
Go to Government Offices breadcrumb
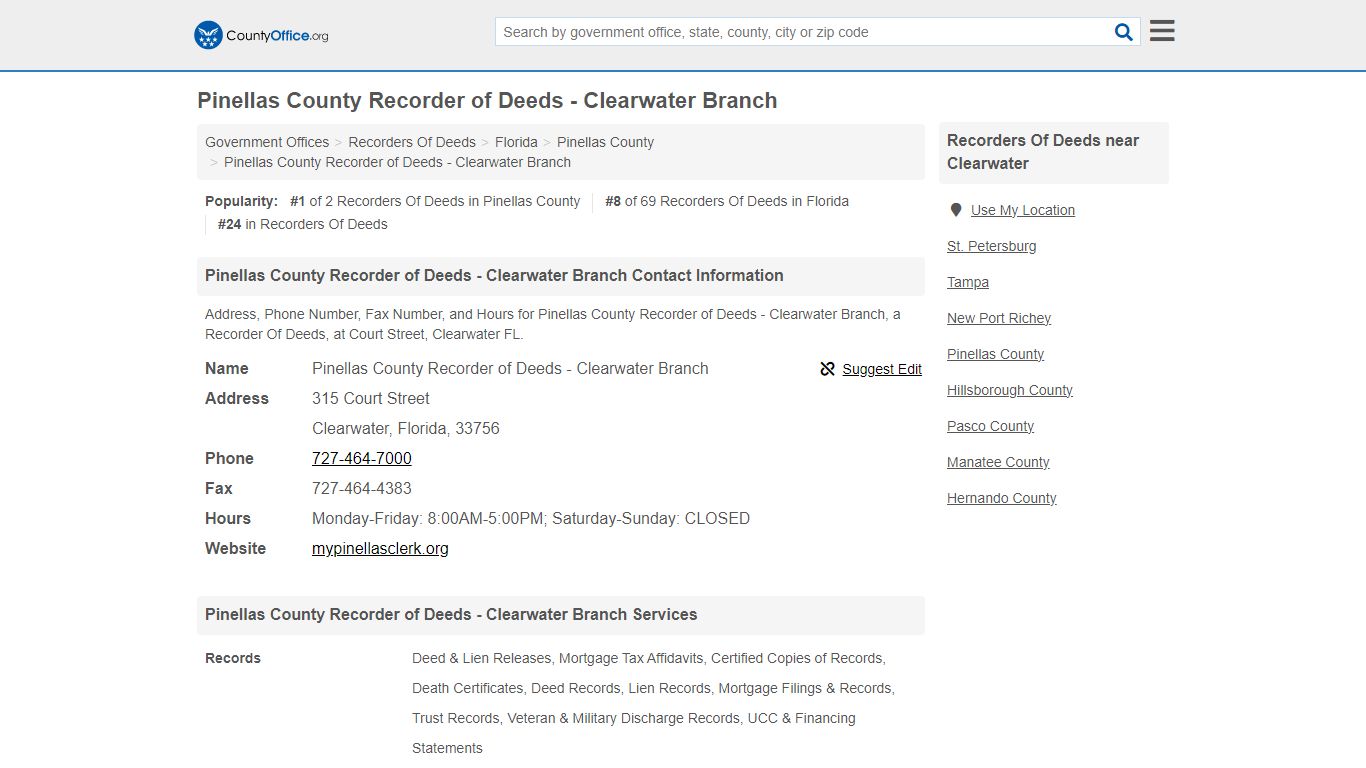[x=267, y=142]
